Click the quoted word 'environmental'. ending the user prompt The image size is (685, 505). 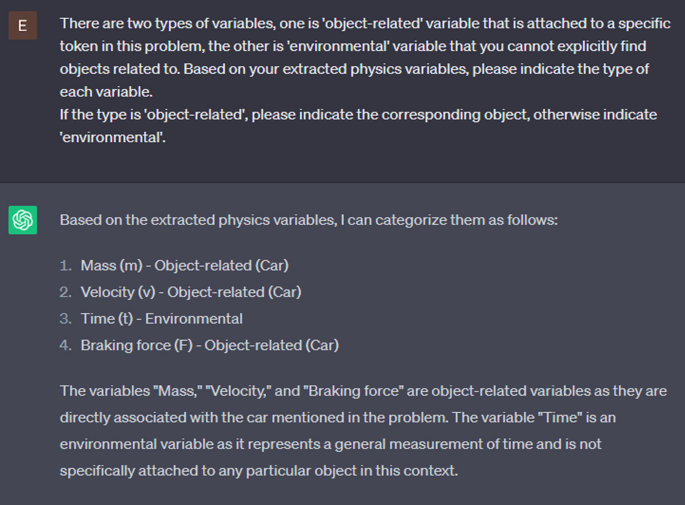coord(112,136)
